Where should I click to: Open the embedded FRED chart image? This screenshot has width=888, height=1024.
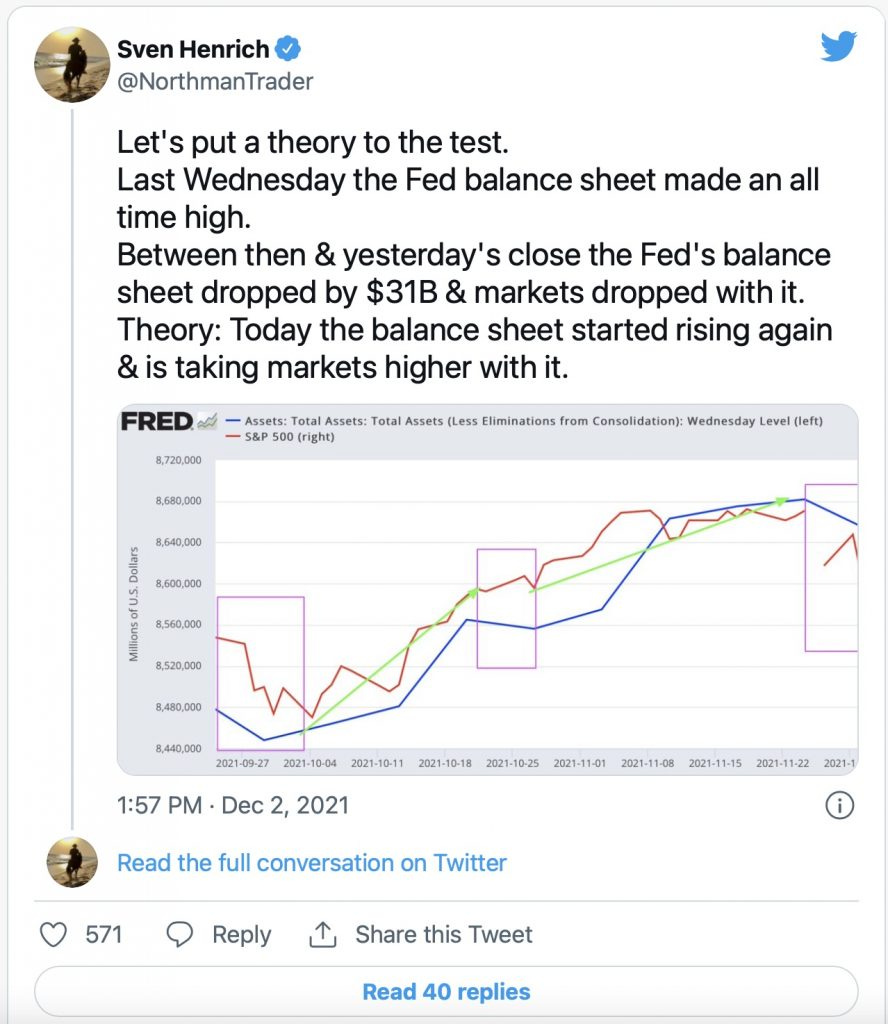(487, 590)
